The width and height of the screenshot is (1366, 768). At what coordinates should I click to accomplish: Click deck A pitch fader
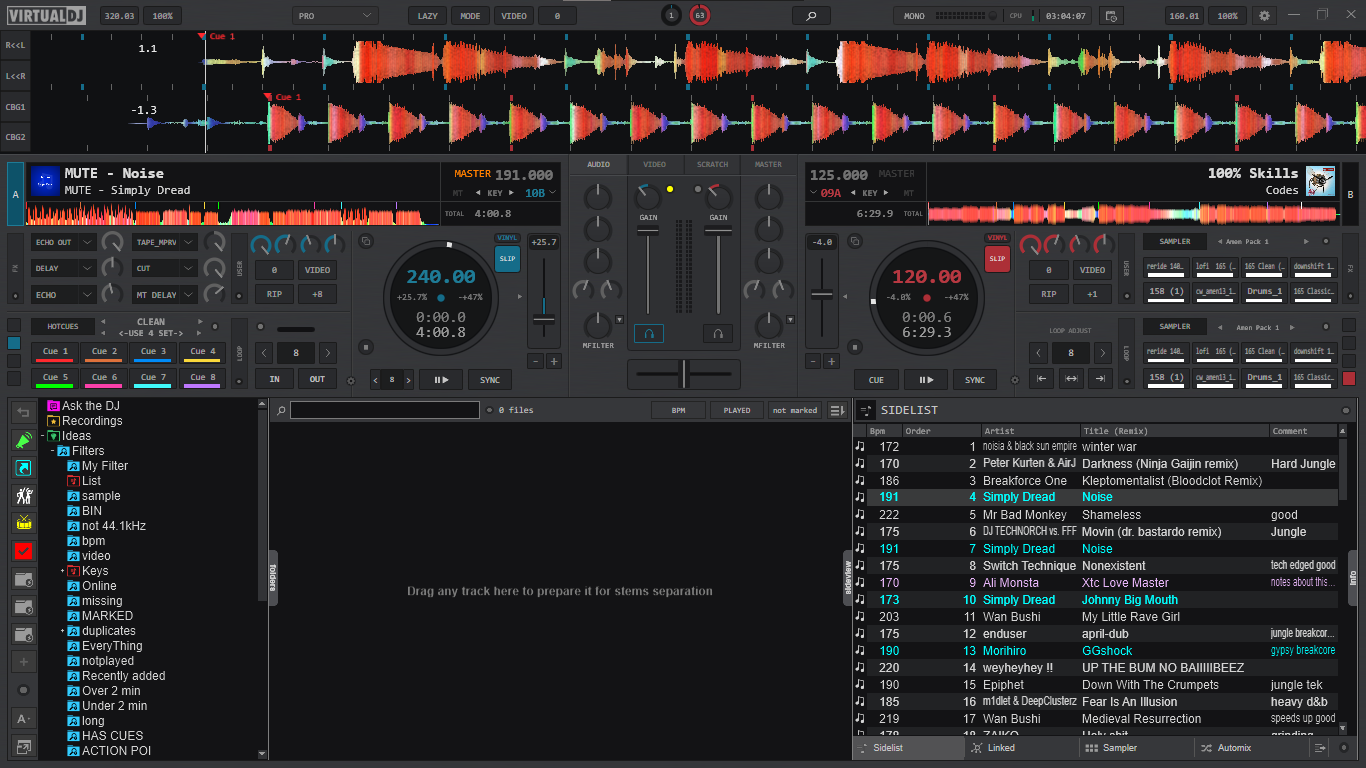pyautogui.click(x=544, y=320)
